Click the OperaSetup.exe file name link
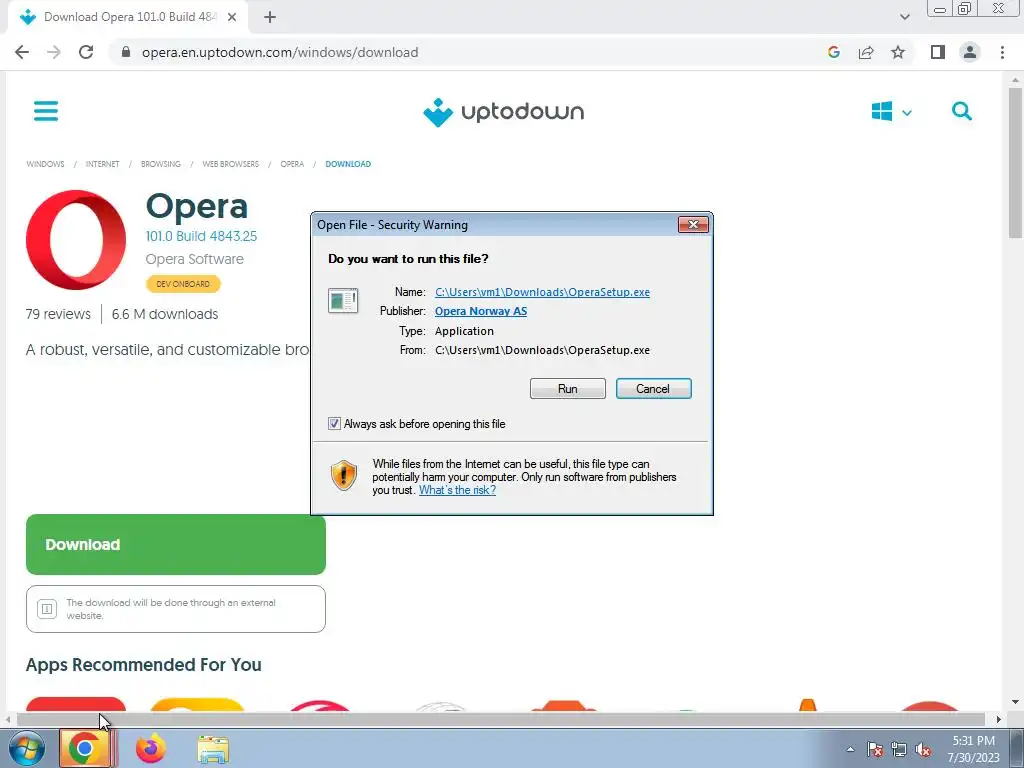 tap(542, 292)
